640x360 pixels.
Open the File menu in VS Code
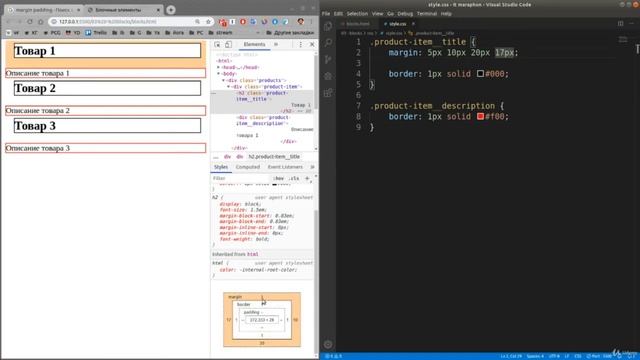tap(326, 13)
